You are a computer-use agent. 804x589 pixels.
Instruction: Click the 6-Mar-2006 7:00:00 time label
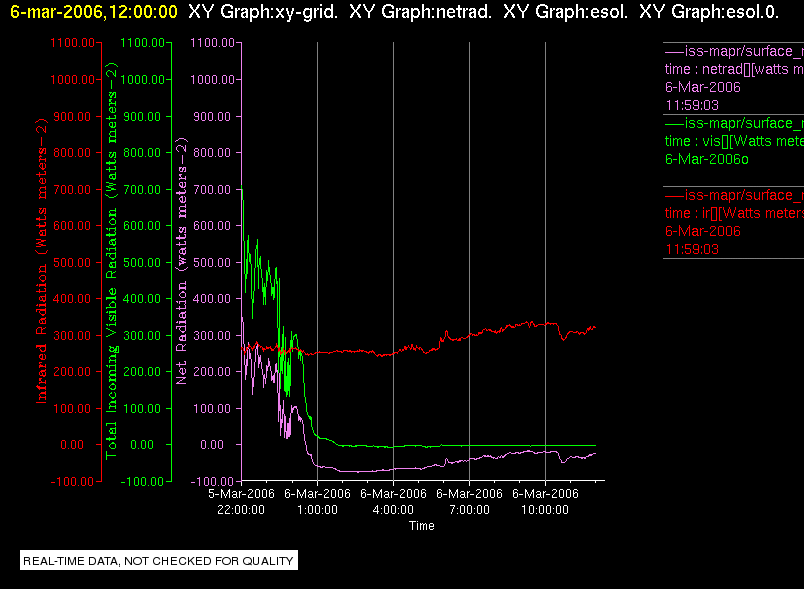tap(469, 502)
